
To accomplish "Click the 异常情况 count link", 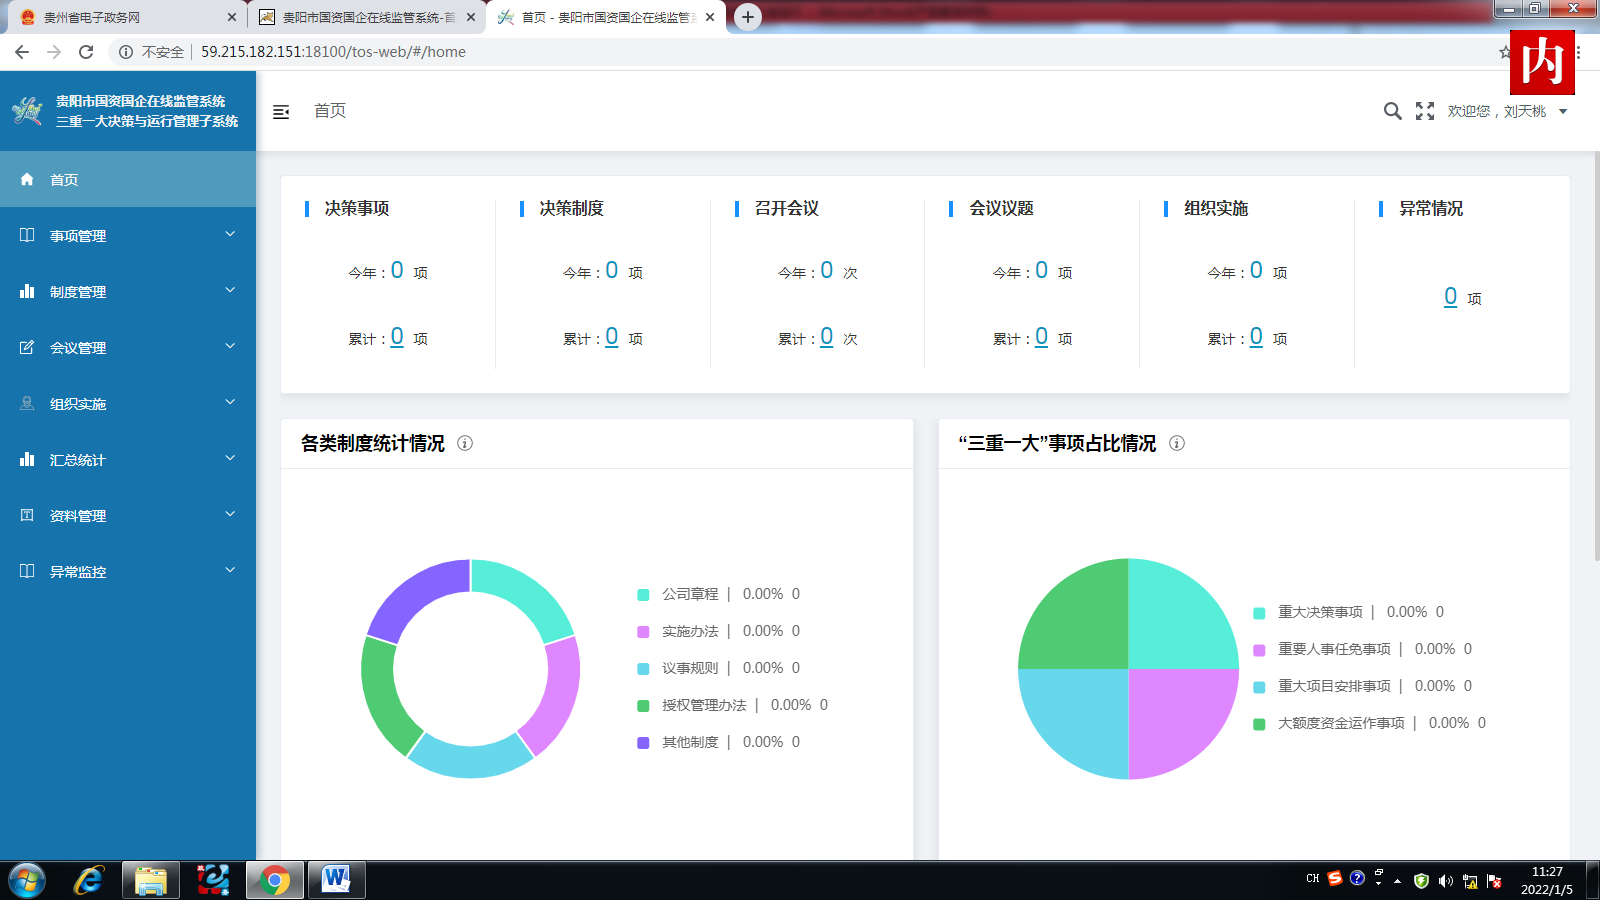I will [x=1450, y=297].
